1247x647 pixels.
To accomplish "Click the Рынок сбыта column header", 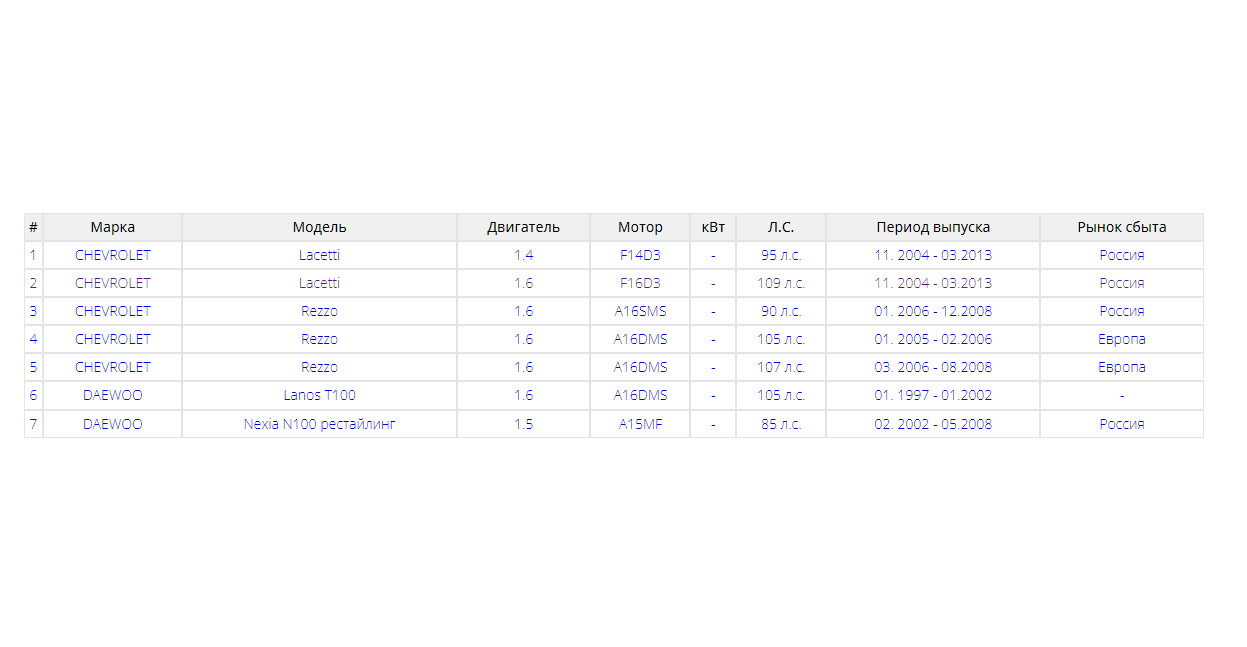I will tap(1121, 227).
